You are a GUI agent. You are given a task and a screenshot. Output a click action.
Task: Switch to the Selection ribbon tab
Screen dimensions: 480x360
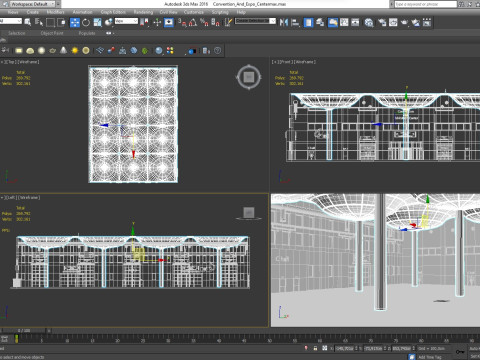point(17,33)
